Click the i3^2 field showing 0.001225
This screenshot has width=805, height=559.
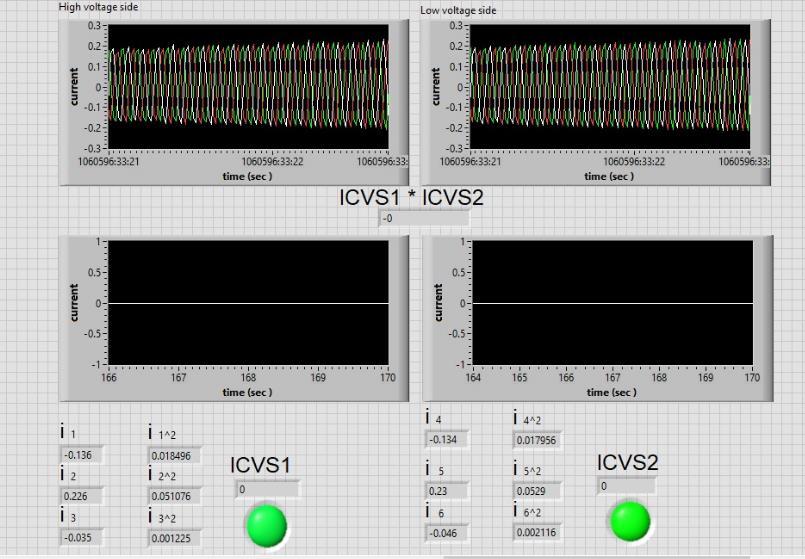pyautogui.click(x=174, y=538)
